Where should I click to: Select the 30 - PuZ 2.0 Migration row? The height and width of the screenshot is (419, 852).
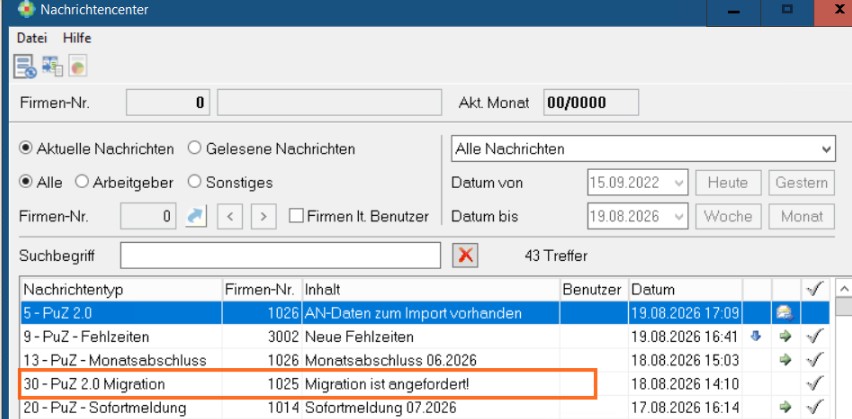pos(425,384)
